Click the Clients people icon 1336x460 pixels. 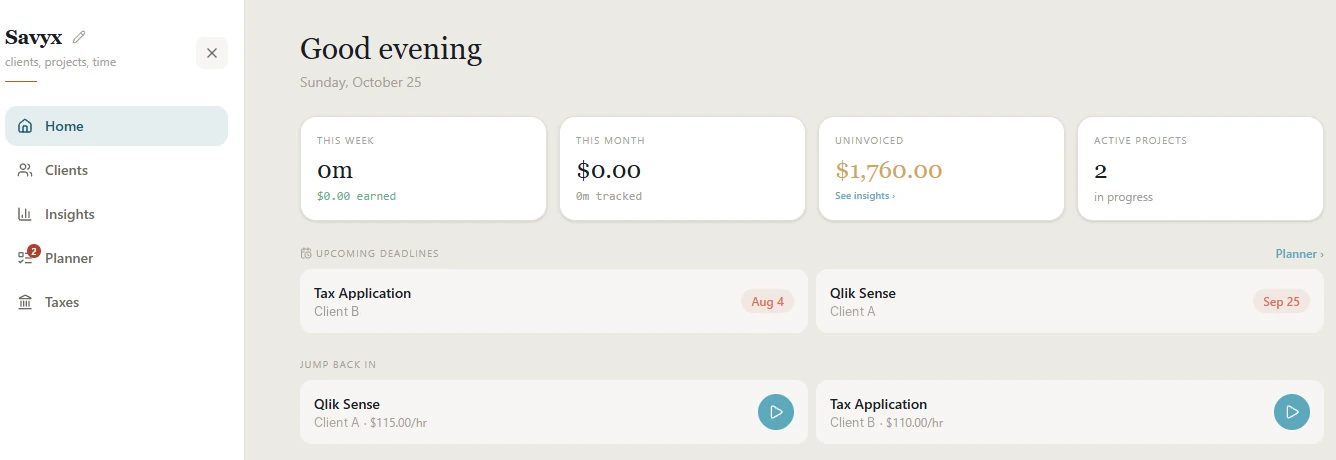coord(25,170)
